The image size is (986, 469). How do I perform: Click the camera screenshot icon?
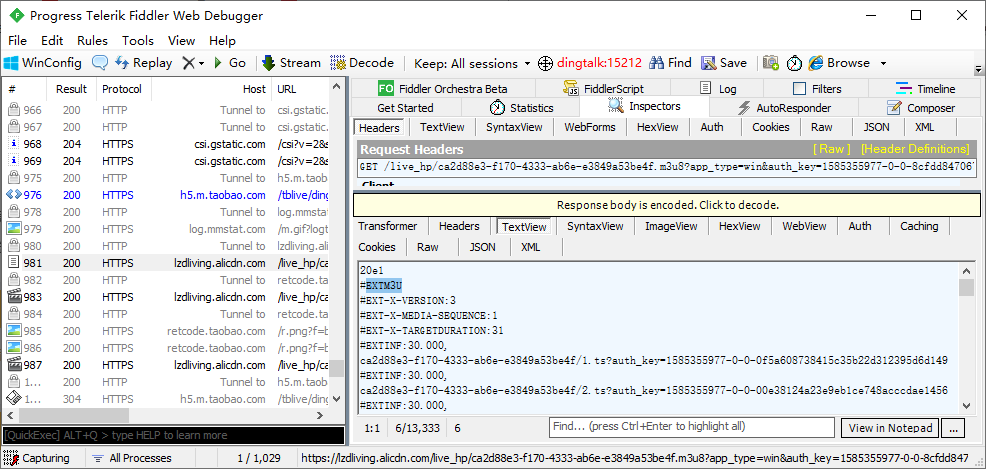pyautogui.click(x=771, y=63)
